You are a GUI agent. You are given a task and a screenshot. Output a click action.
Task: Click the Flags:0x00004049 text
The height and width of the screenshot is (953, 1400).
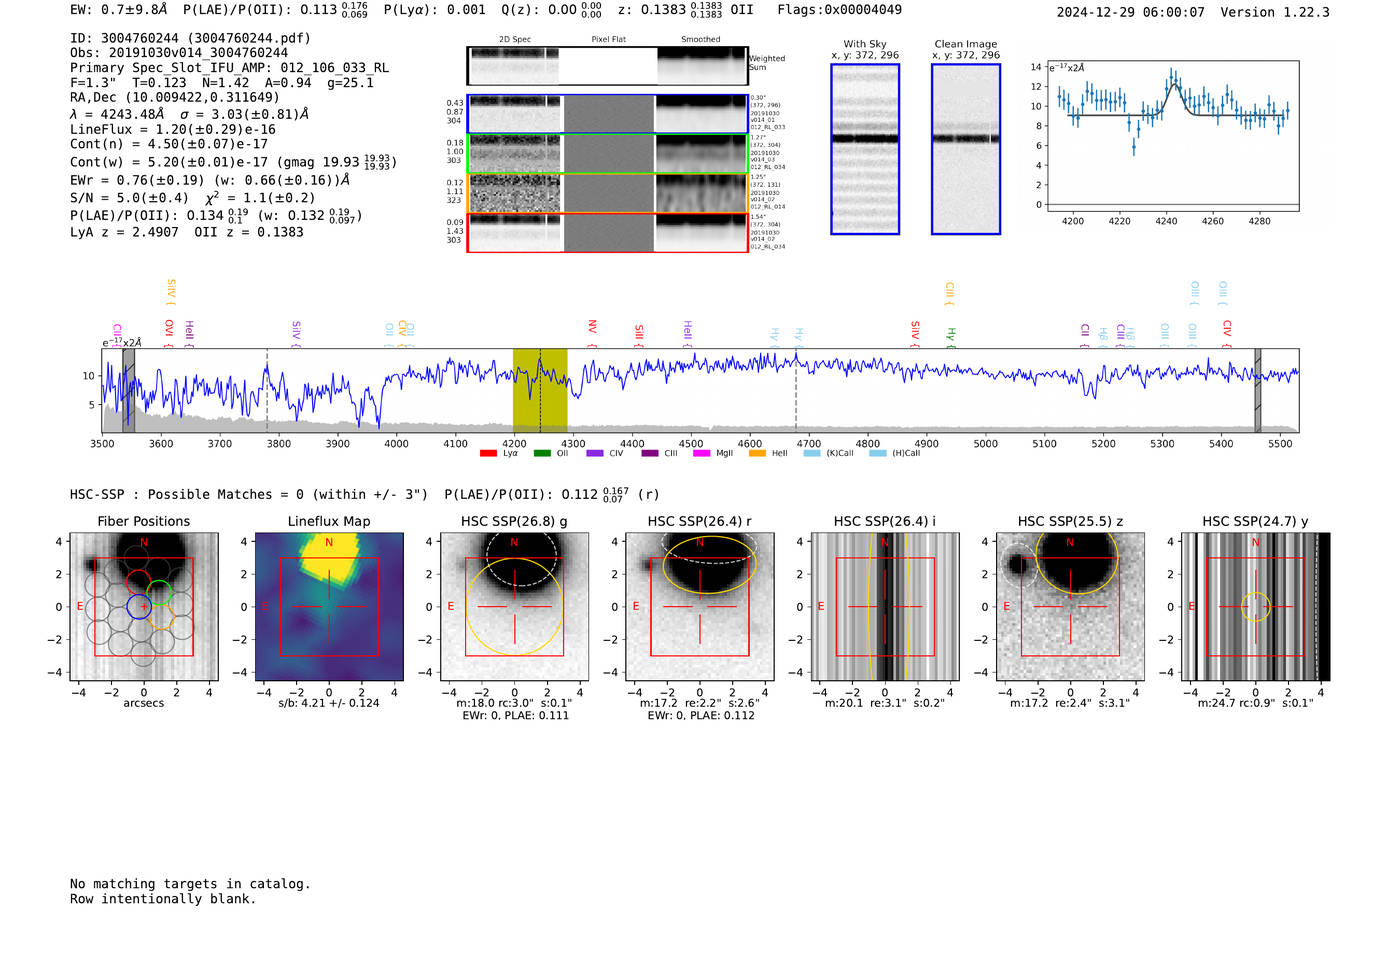(839, 10)
